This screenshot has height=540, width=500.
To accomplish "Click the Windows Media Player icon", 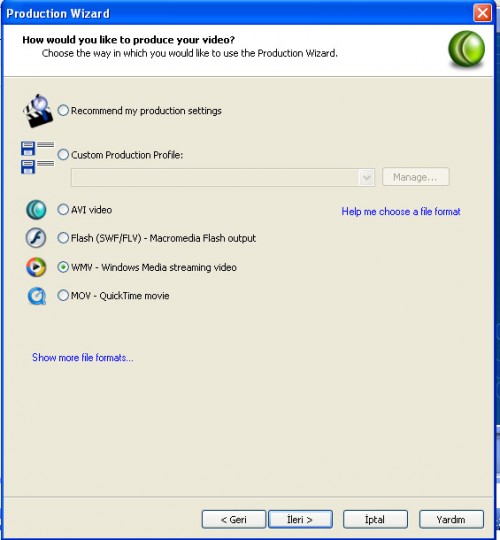I will (x=36, y=267).
